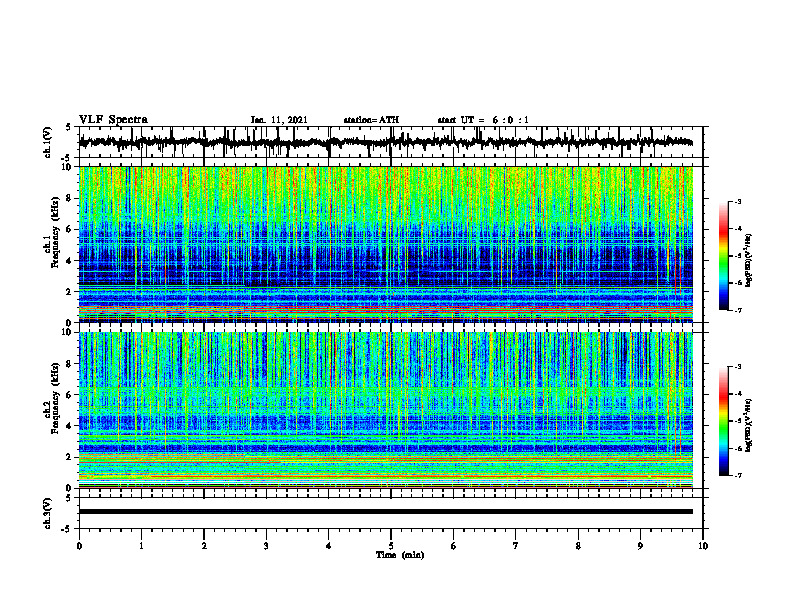Click time axis tick label "1"
Viewport: 792px width, 612px height.
click(x=141, y=546)
